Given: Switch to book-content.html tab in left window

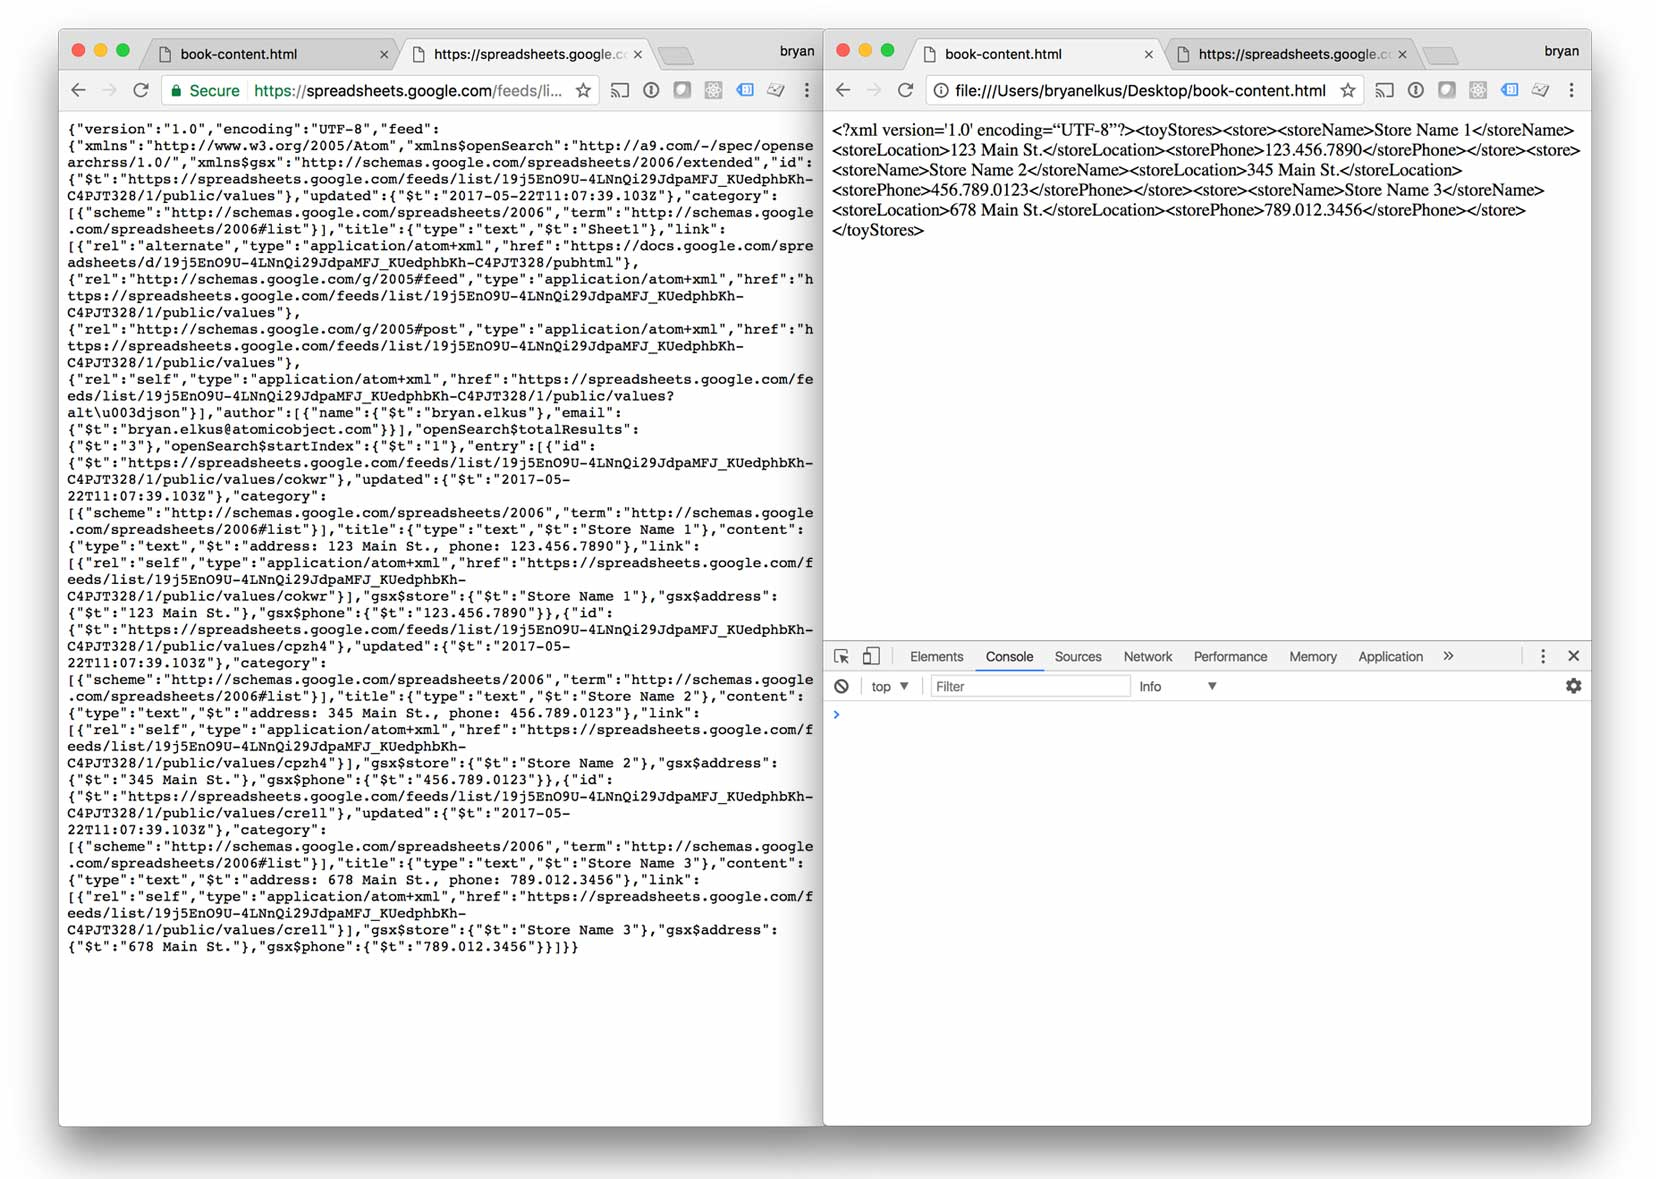Looking at the screenshot, I should tap(270, 54).
